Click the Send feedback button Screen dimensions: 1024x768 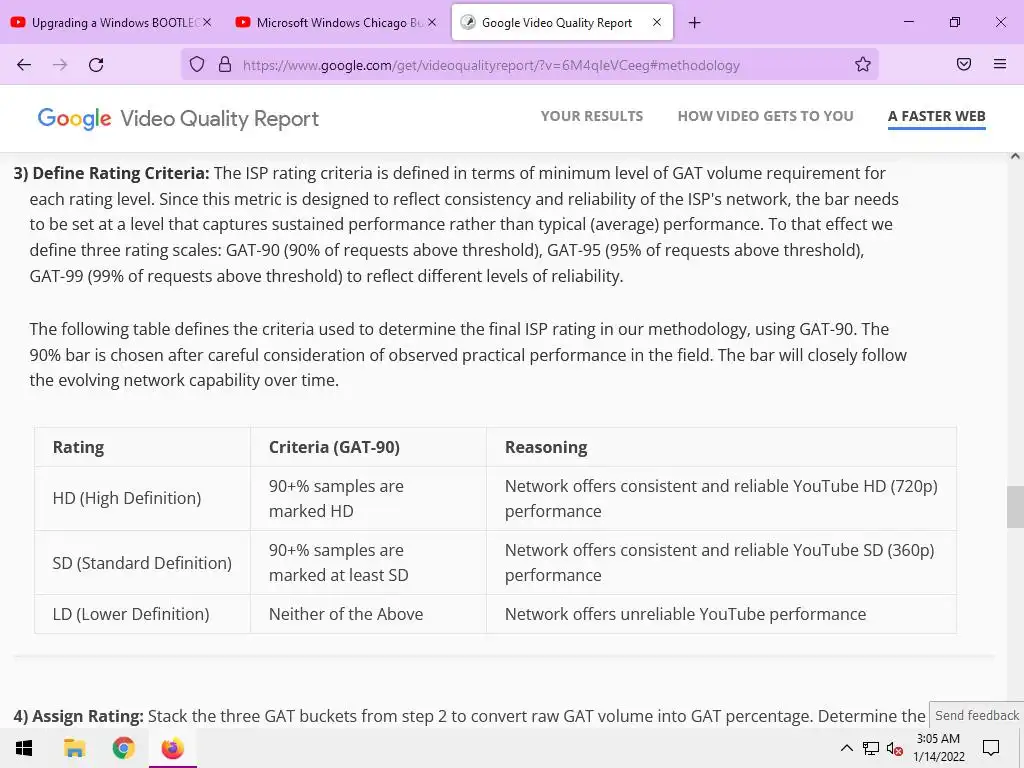click(976, 715)
